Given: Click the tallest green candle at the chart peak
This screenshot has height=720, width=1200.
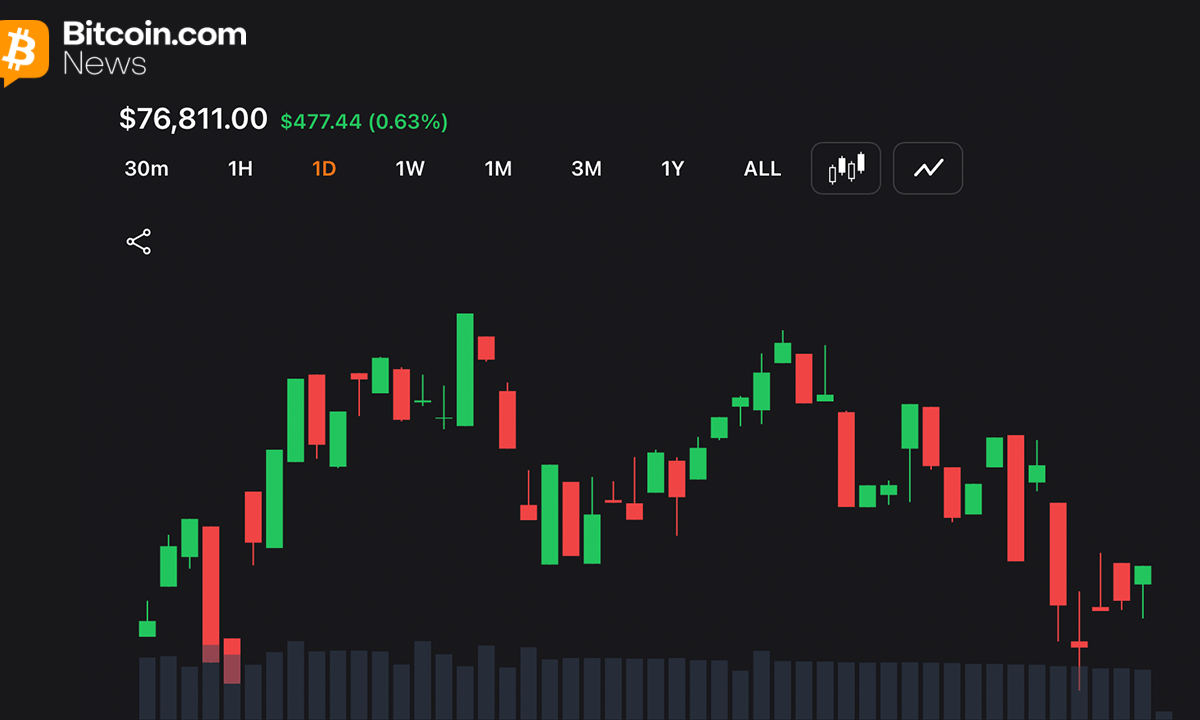Looking at the screenshot, I should (x=465, y=370).
